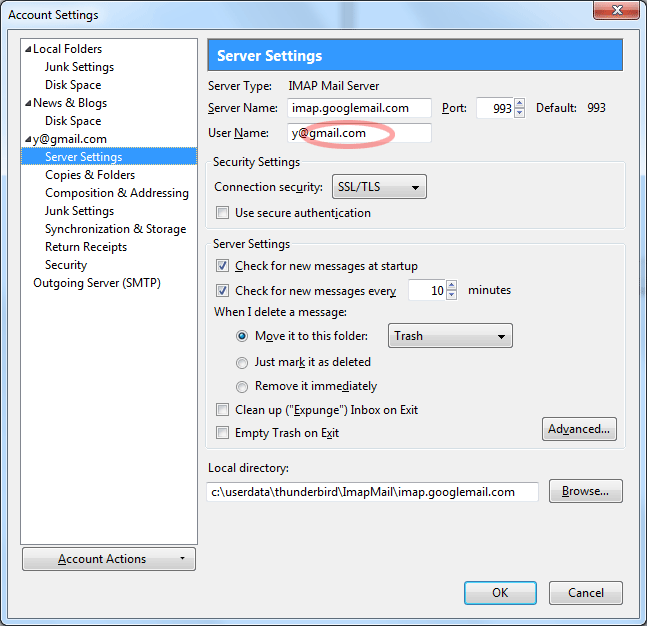Open Copies & Folders settings
Viewport: 647px width, 626px height.
90,175
